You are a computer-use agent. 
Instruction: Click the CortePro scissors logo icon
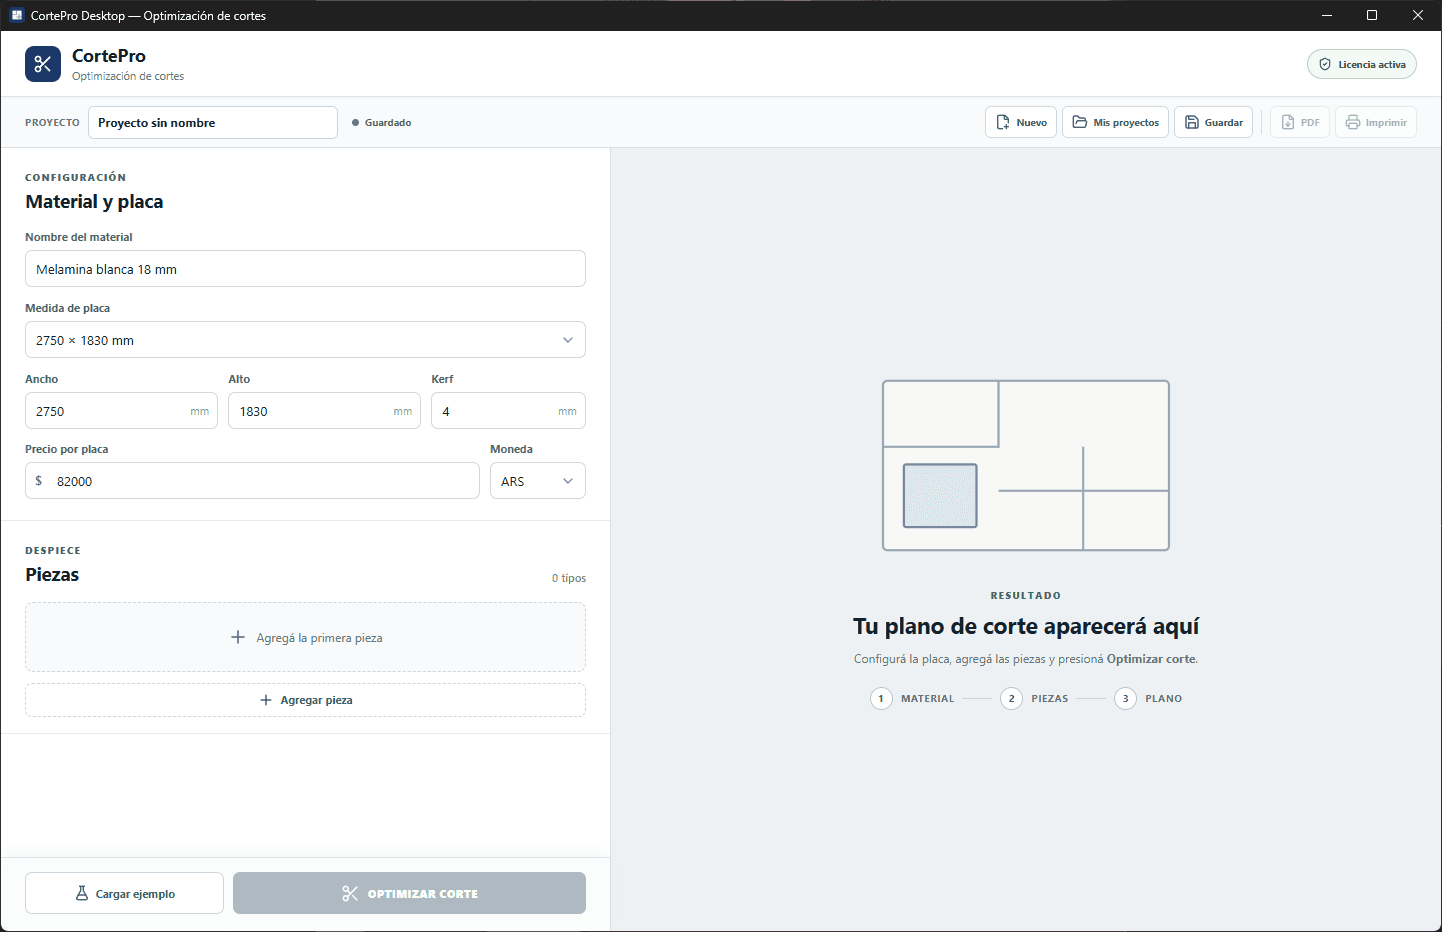pos(43,64)
